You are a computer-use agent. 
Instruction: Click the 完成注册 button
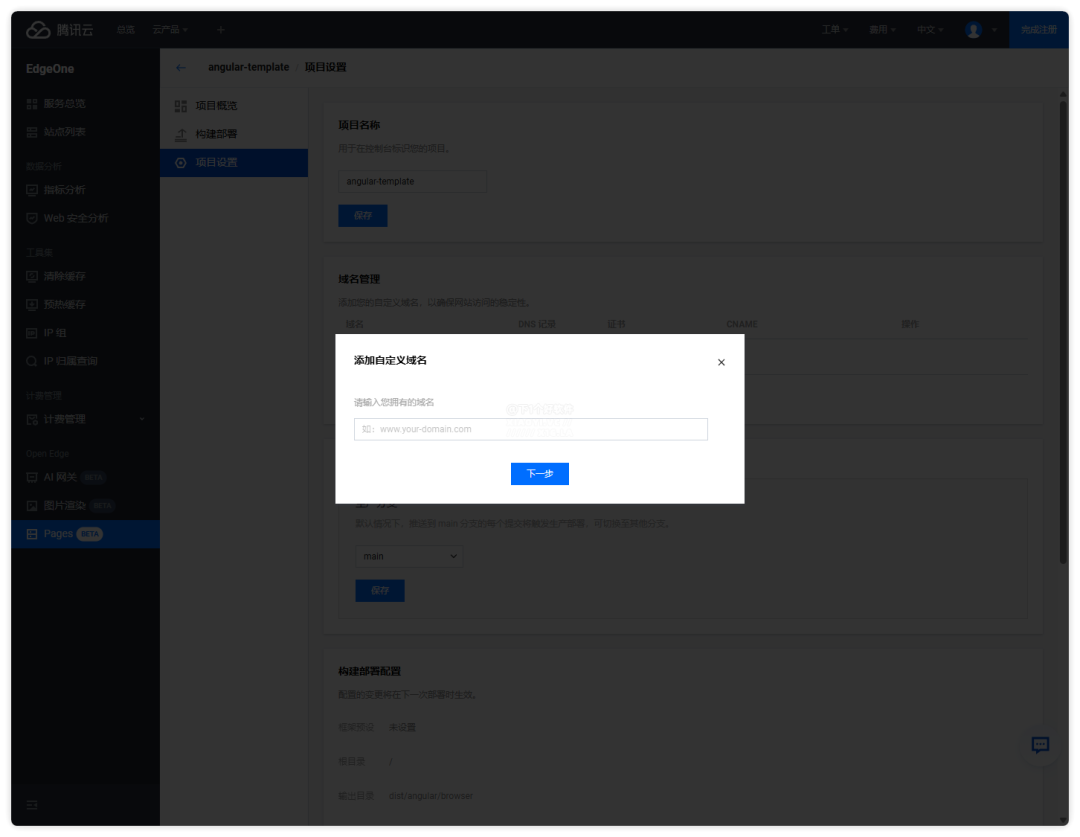[1039, 30]
